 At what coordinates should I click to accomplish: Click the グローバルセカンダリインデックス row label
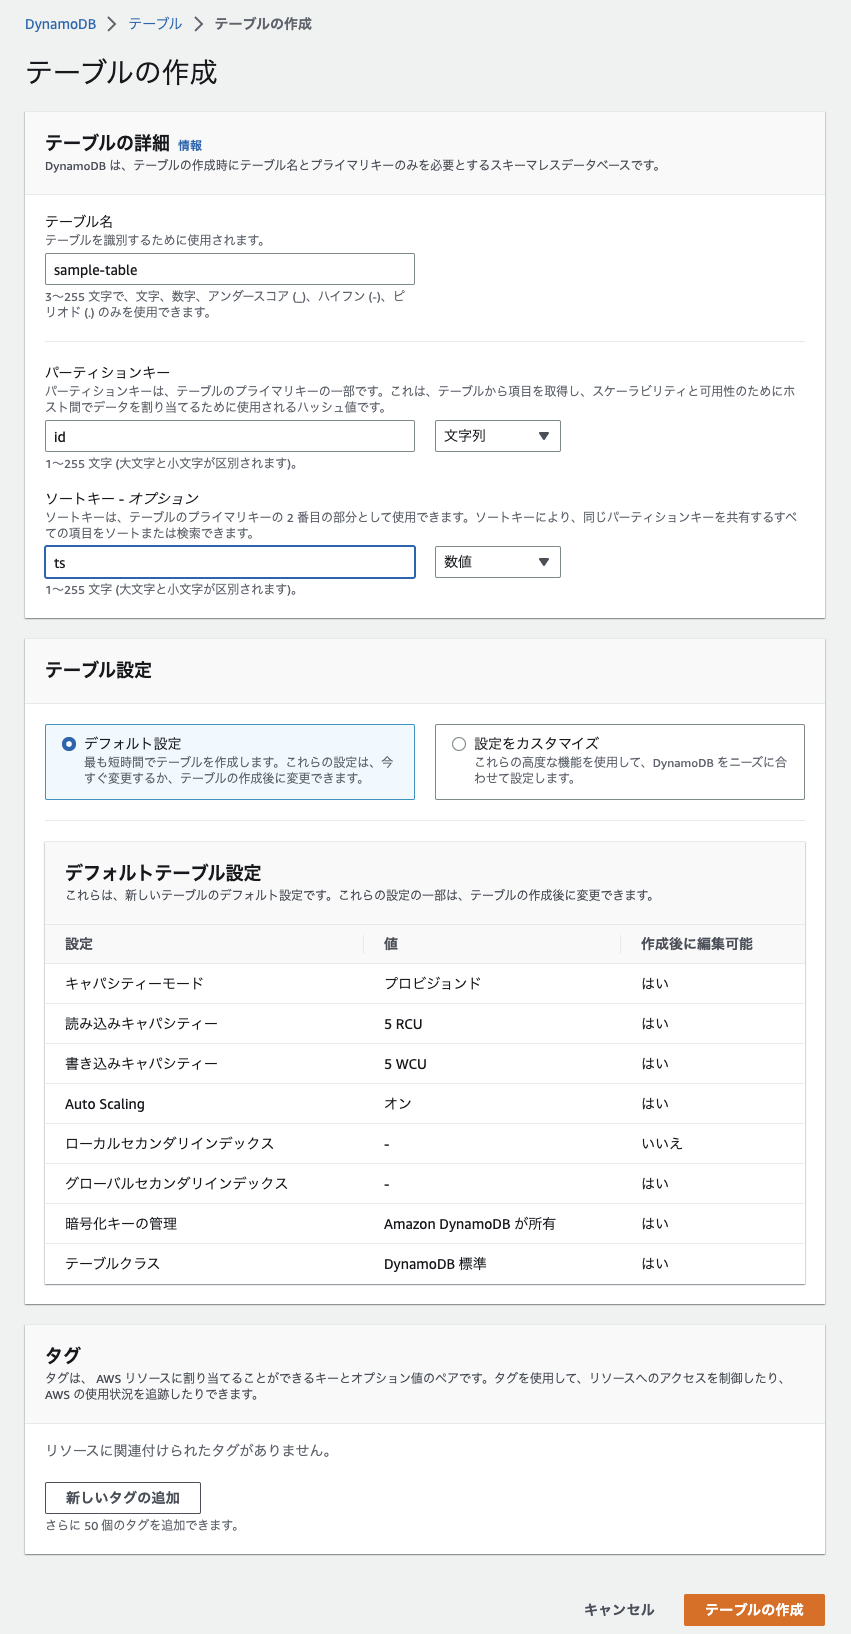pos(176,1184)
